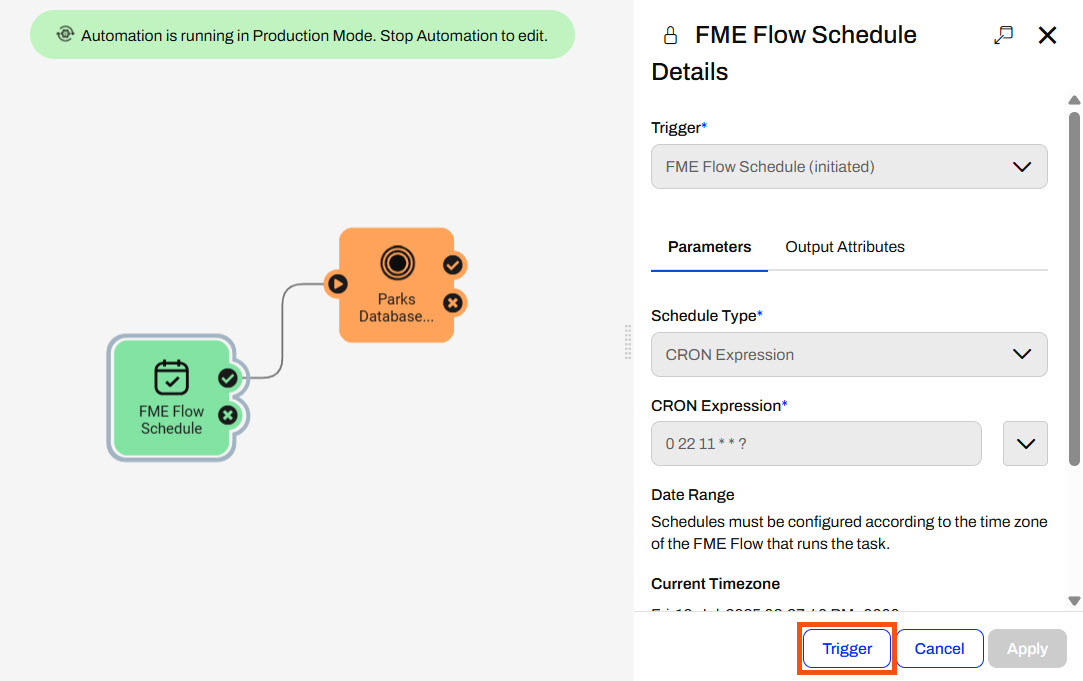Click the CRON Expression text field
This screenshot has height=681, width=1083.
pos(815,444)
